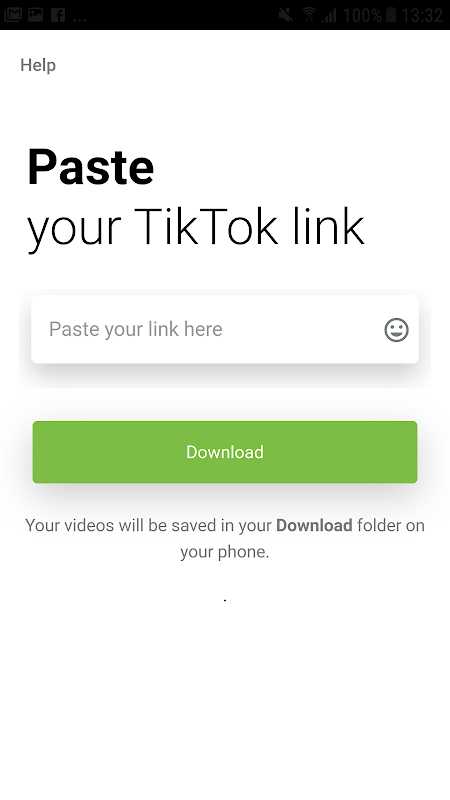Tap the 13:32 clock in status bar
The height and width of the screenshot is (800, 450).
(422, 15)
